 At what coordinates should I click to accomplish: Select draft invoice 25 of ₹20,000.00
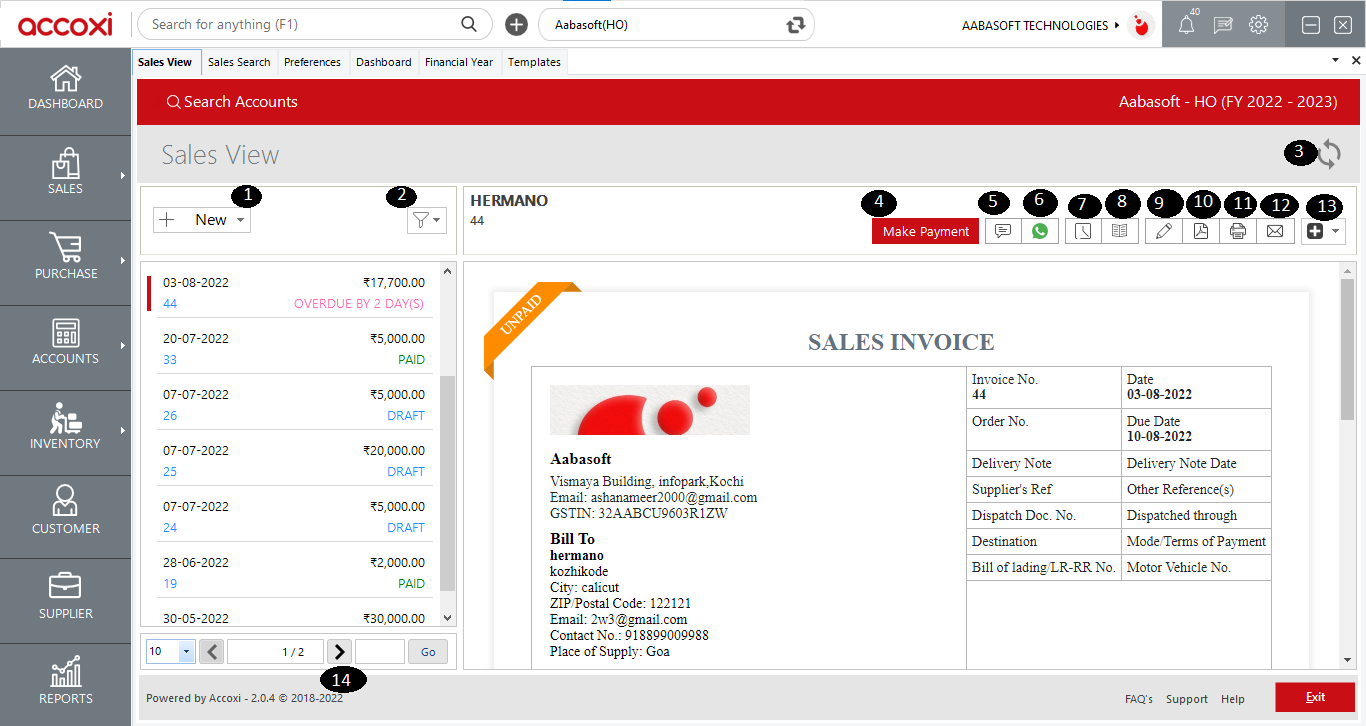[x=294, y=460]
